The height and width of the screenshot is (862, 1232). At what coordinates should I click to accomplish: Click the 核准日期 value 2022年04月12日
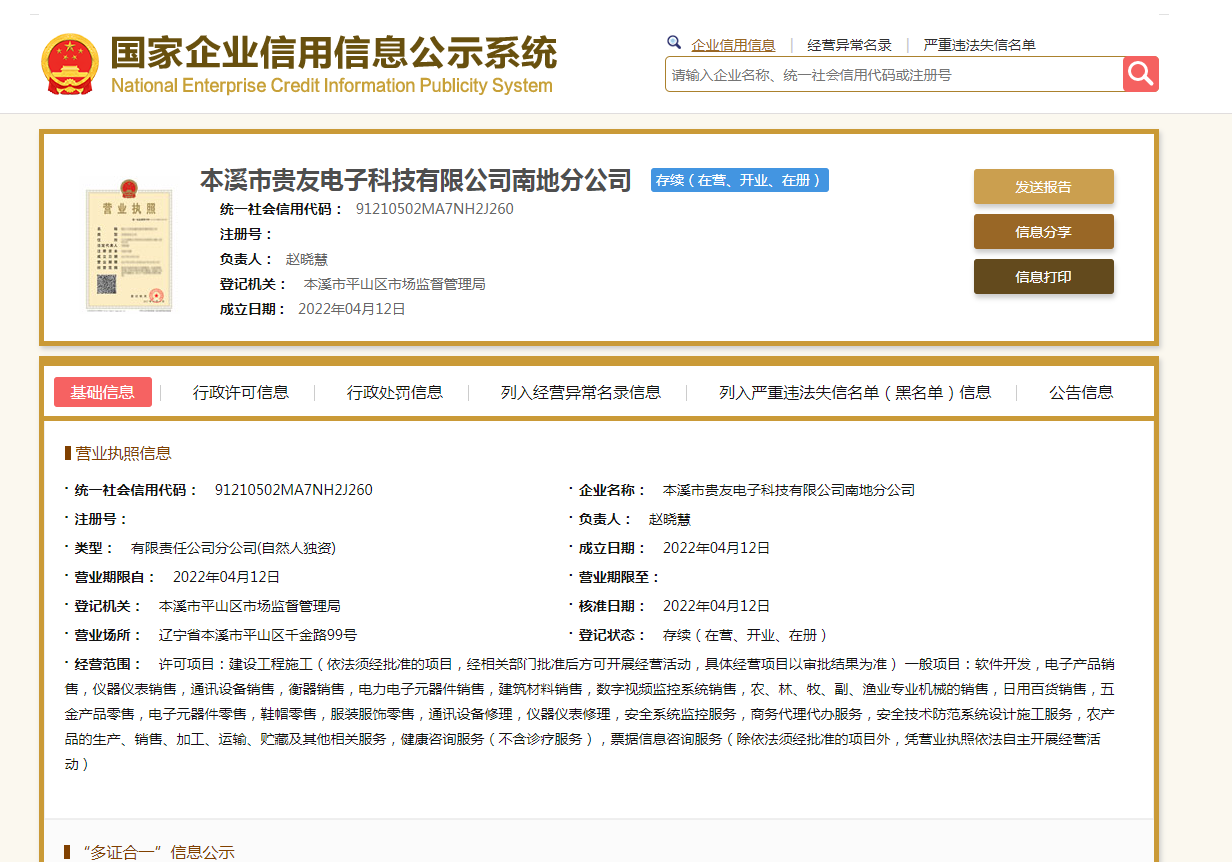click(717, 606)
